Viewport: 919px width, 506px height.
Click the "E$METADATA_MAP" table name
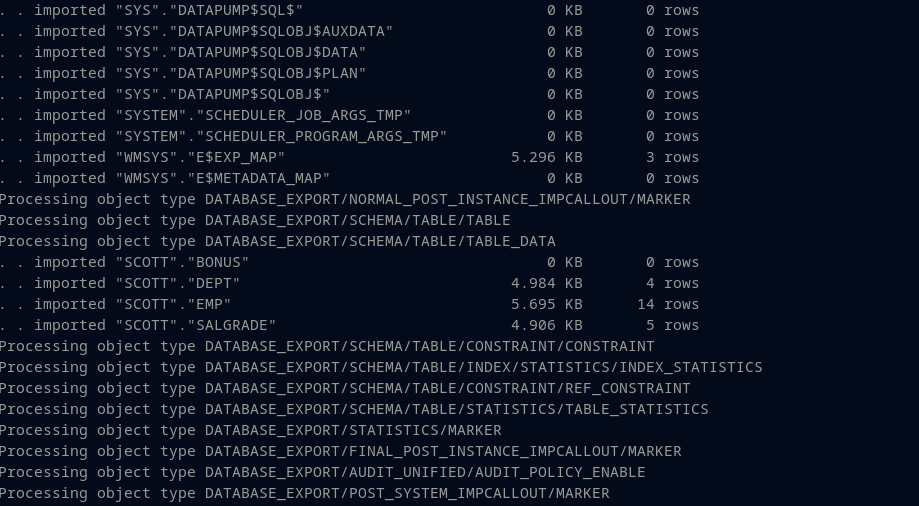pyautogui.click(x=267, y=178)
